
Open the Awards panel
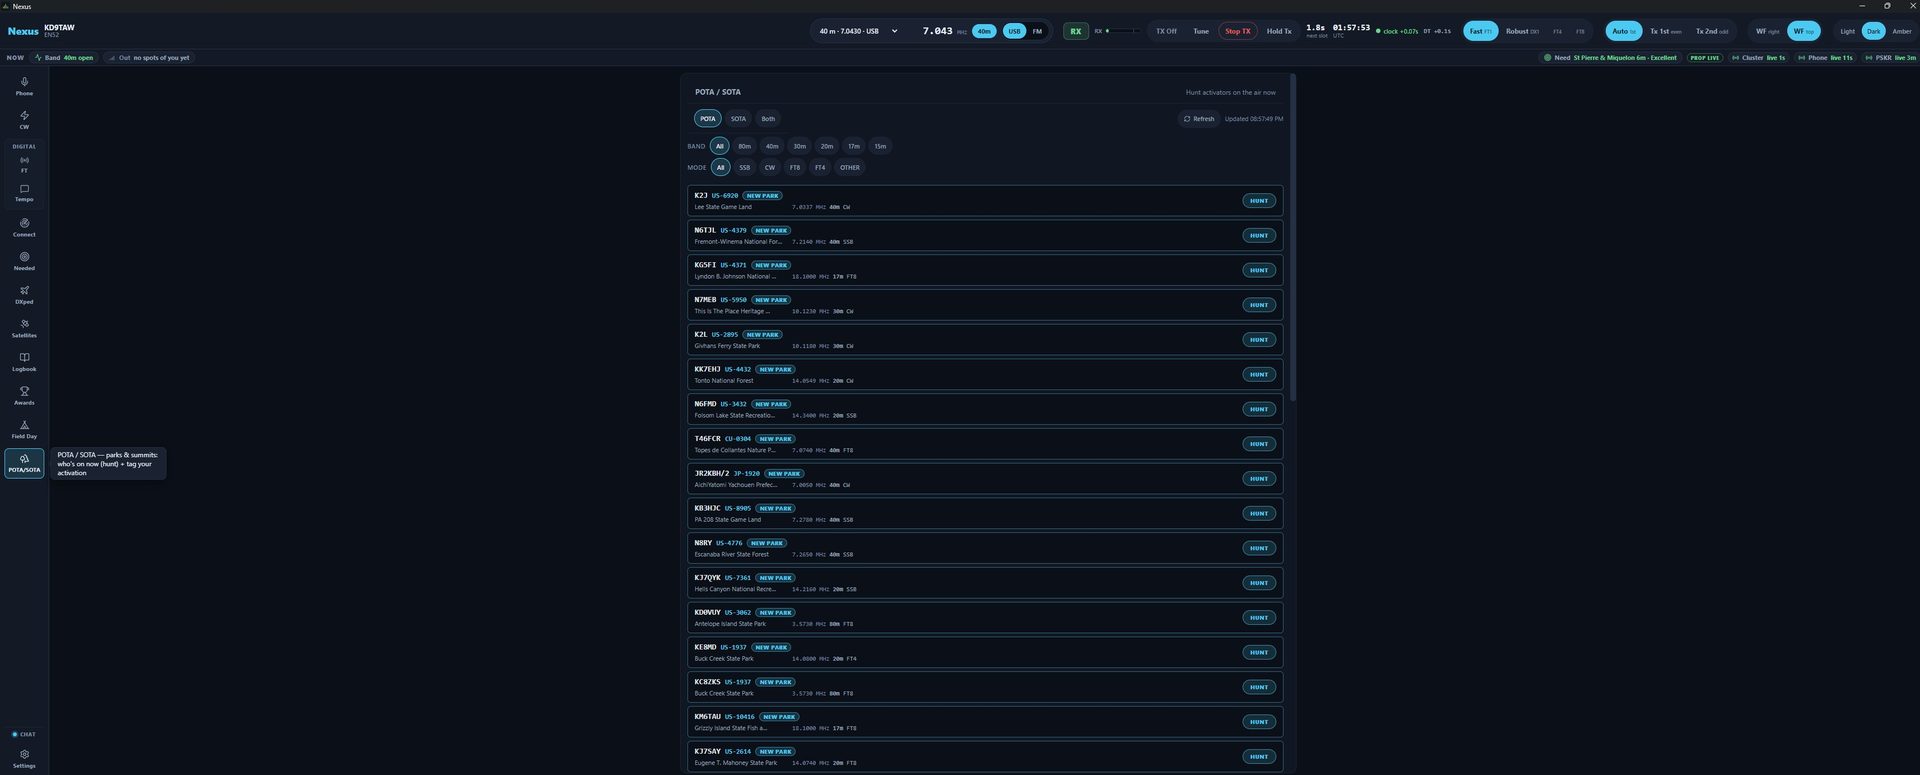tap(24, 396)
